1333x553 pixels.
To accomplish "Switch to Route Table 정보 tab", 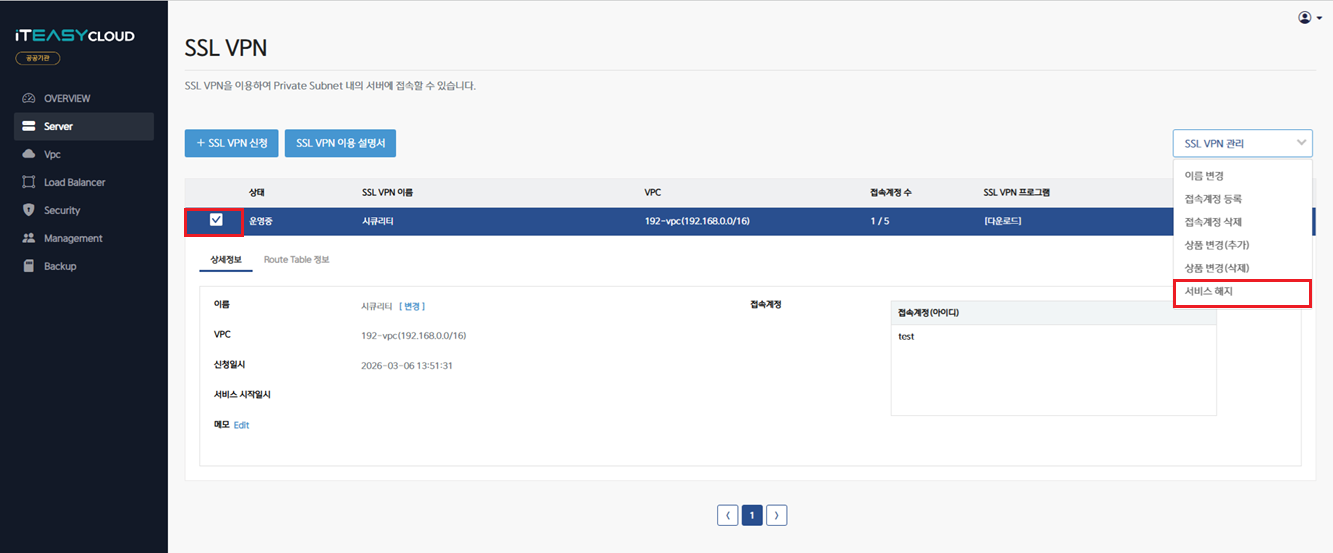I will [x=296, y=260].
